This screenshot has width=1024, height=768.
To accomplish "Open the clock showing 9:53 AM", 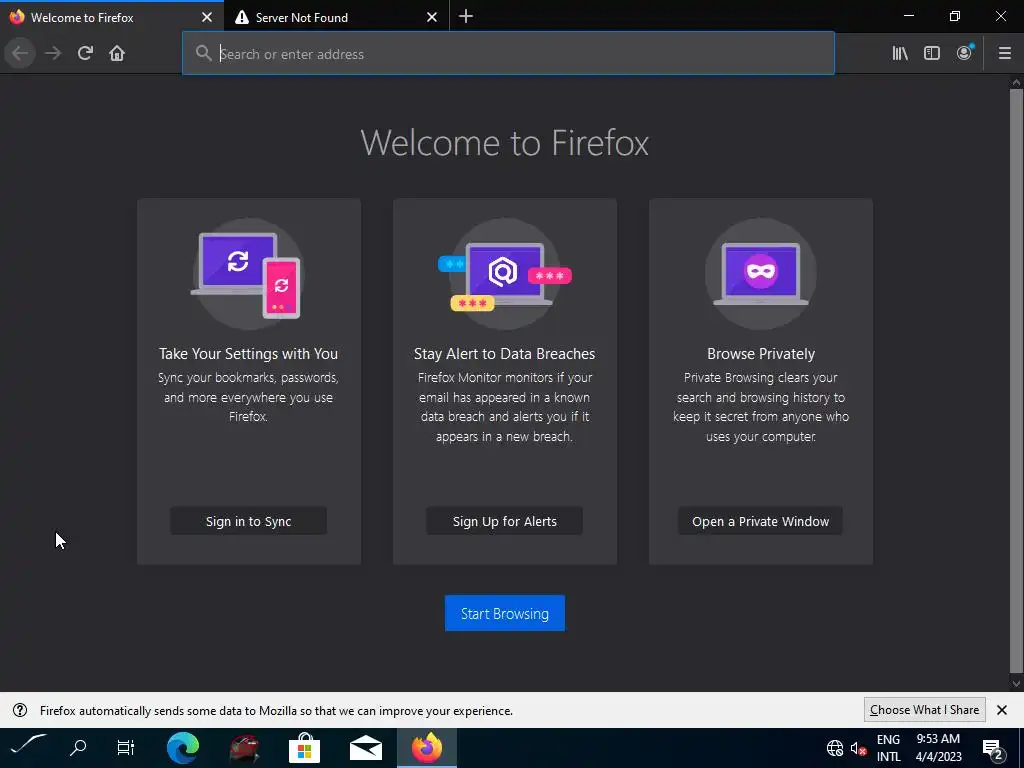I will [x=938, y=748].
